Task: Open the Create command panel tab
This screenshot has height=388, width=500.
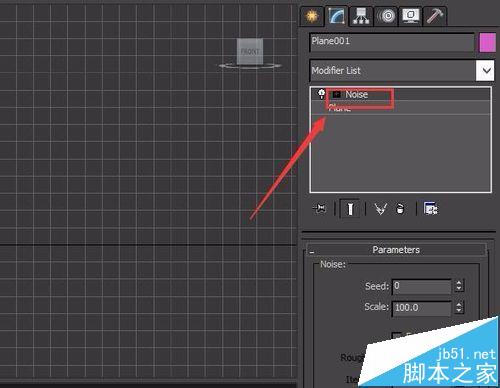Action: [x=311, y=16]
